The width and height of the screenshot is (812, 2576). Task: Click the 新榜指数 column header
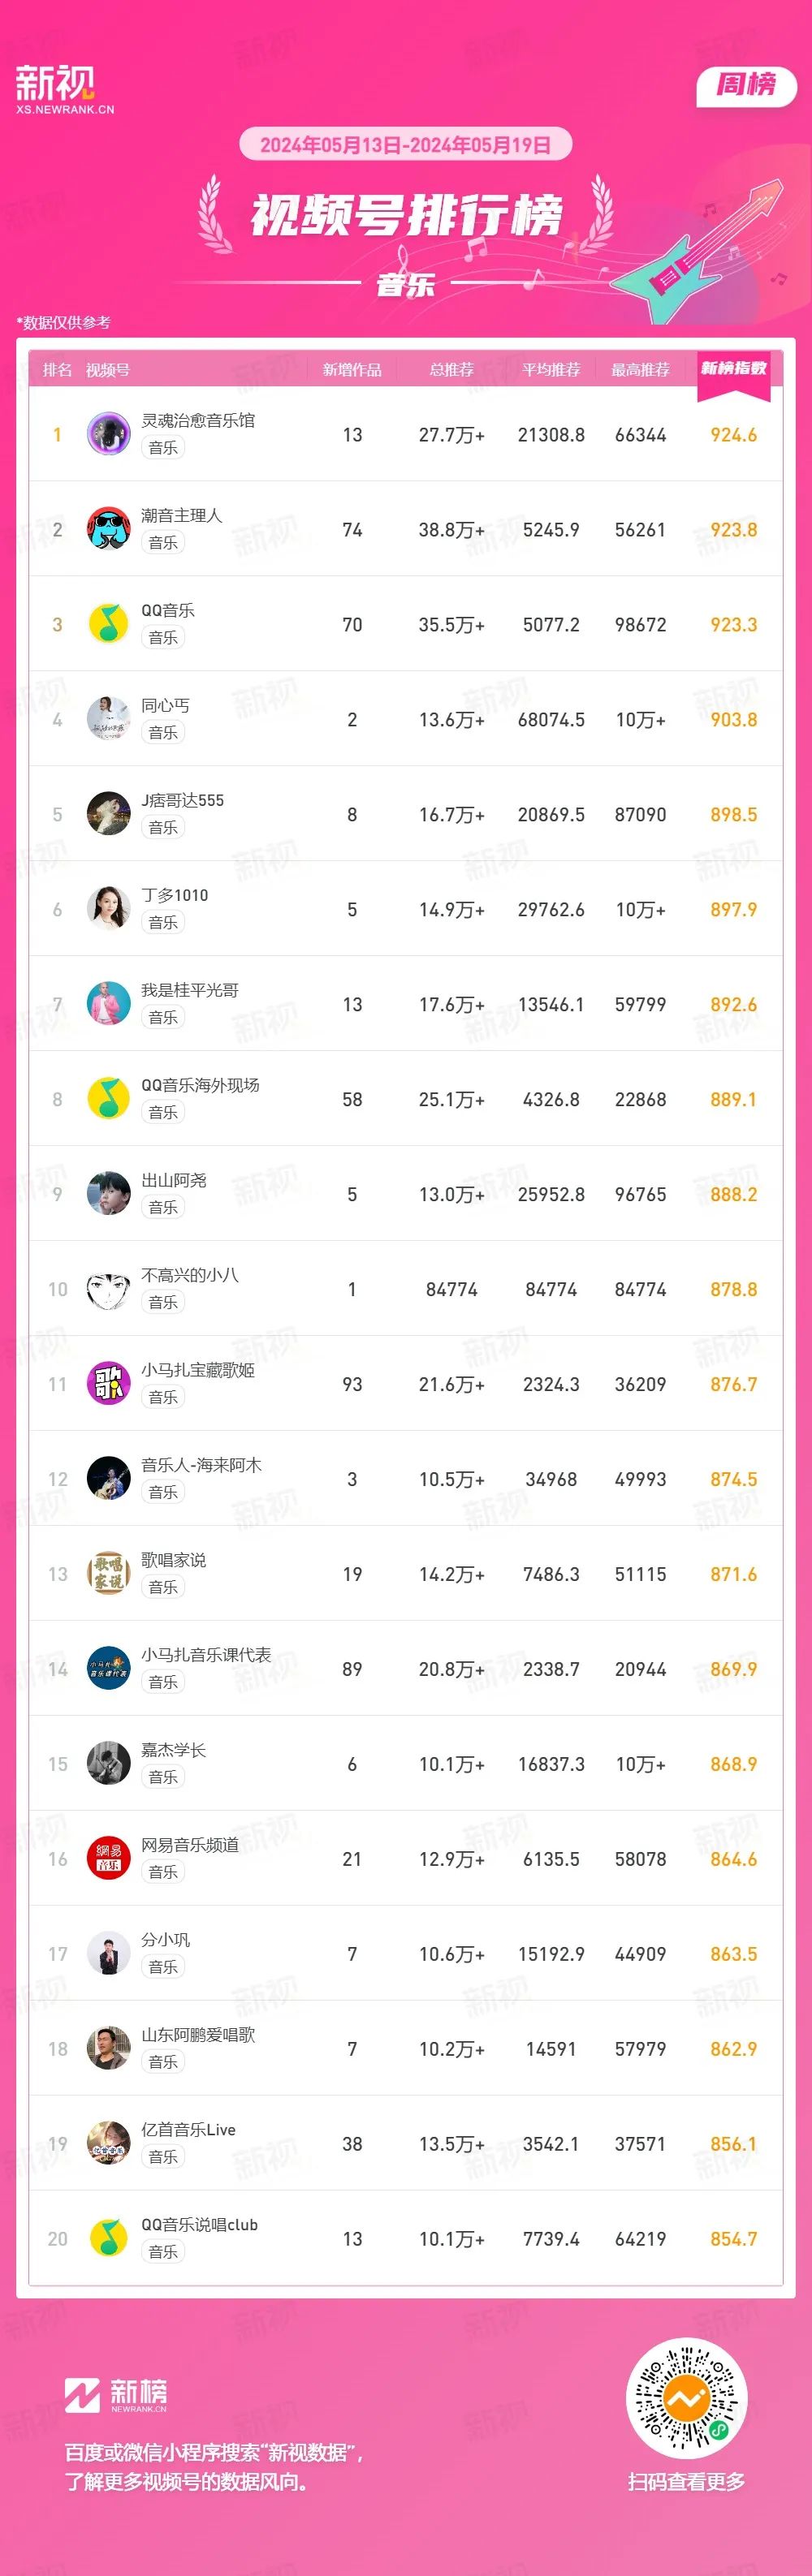click(733, 369)
